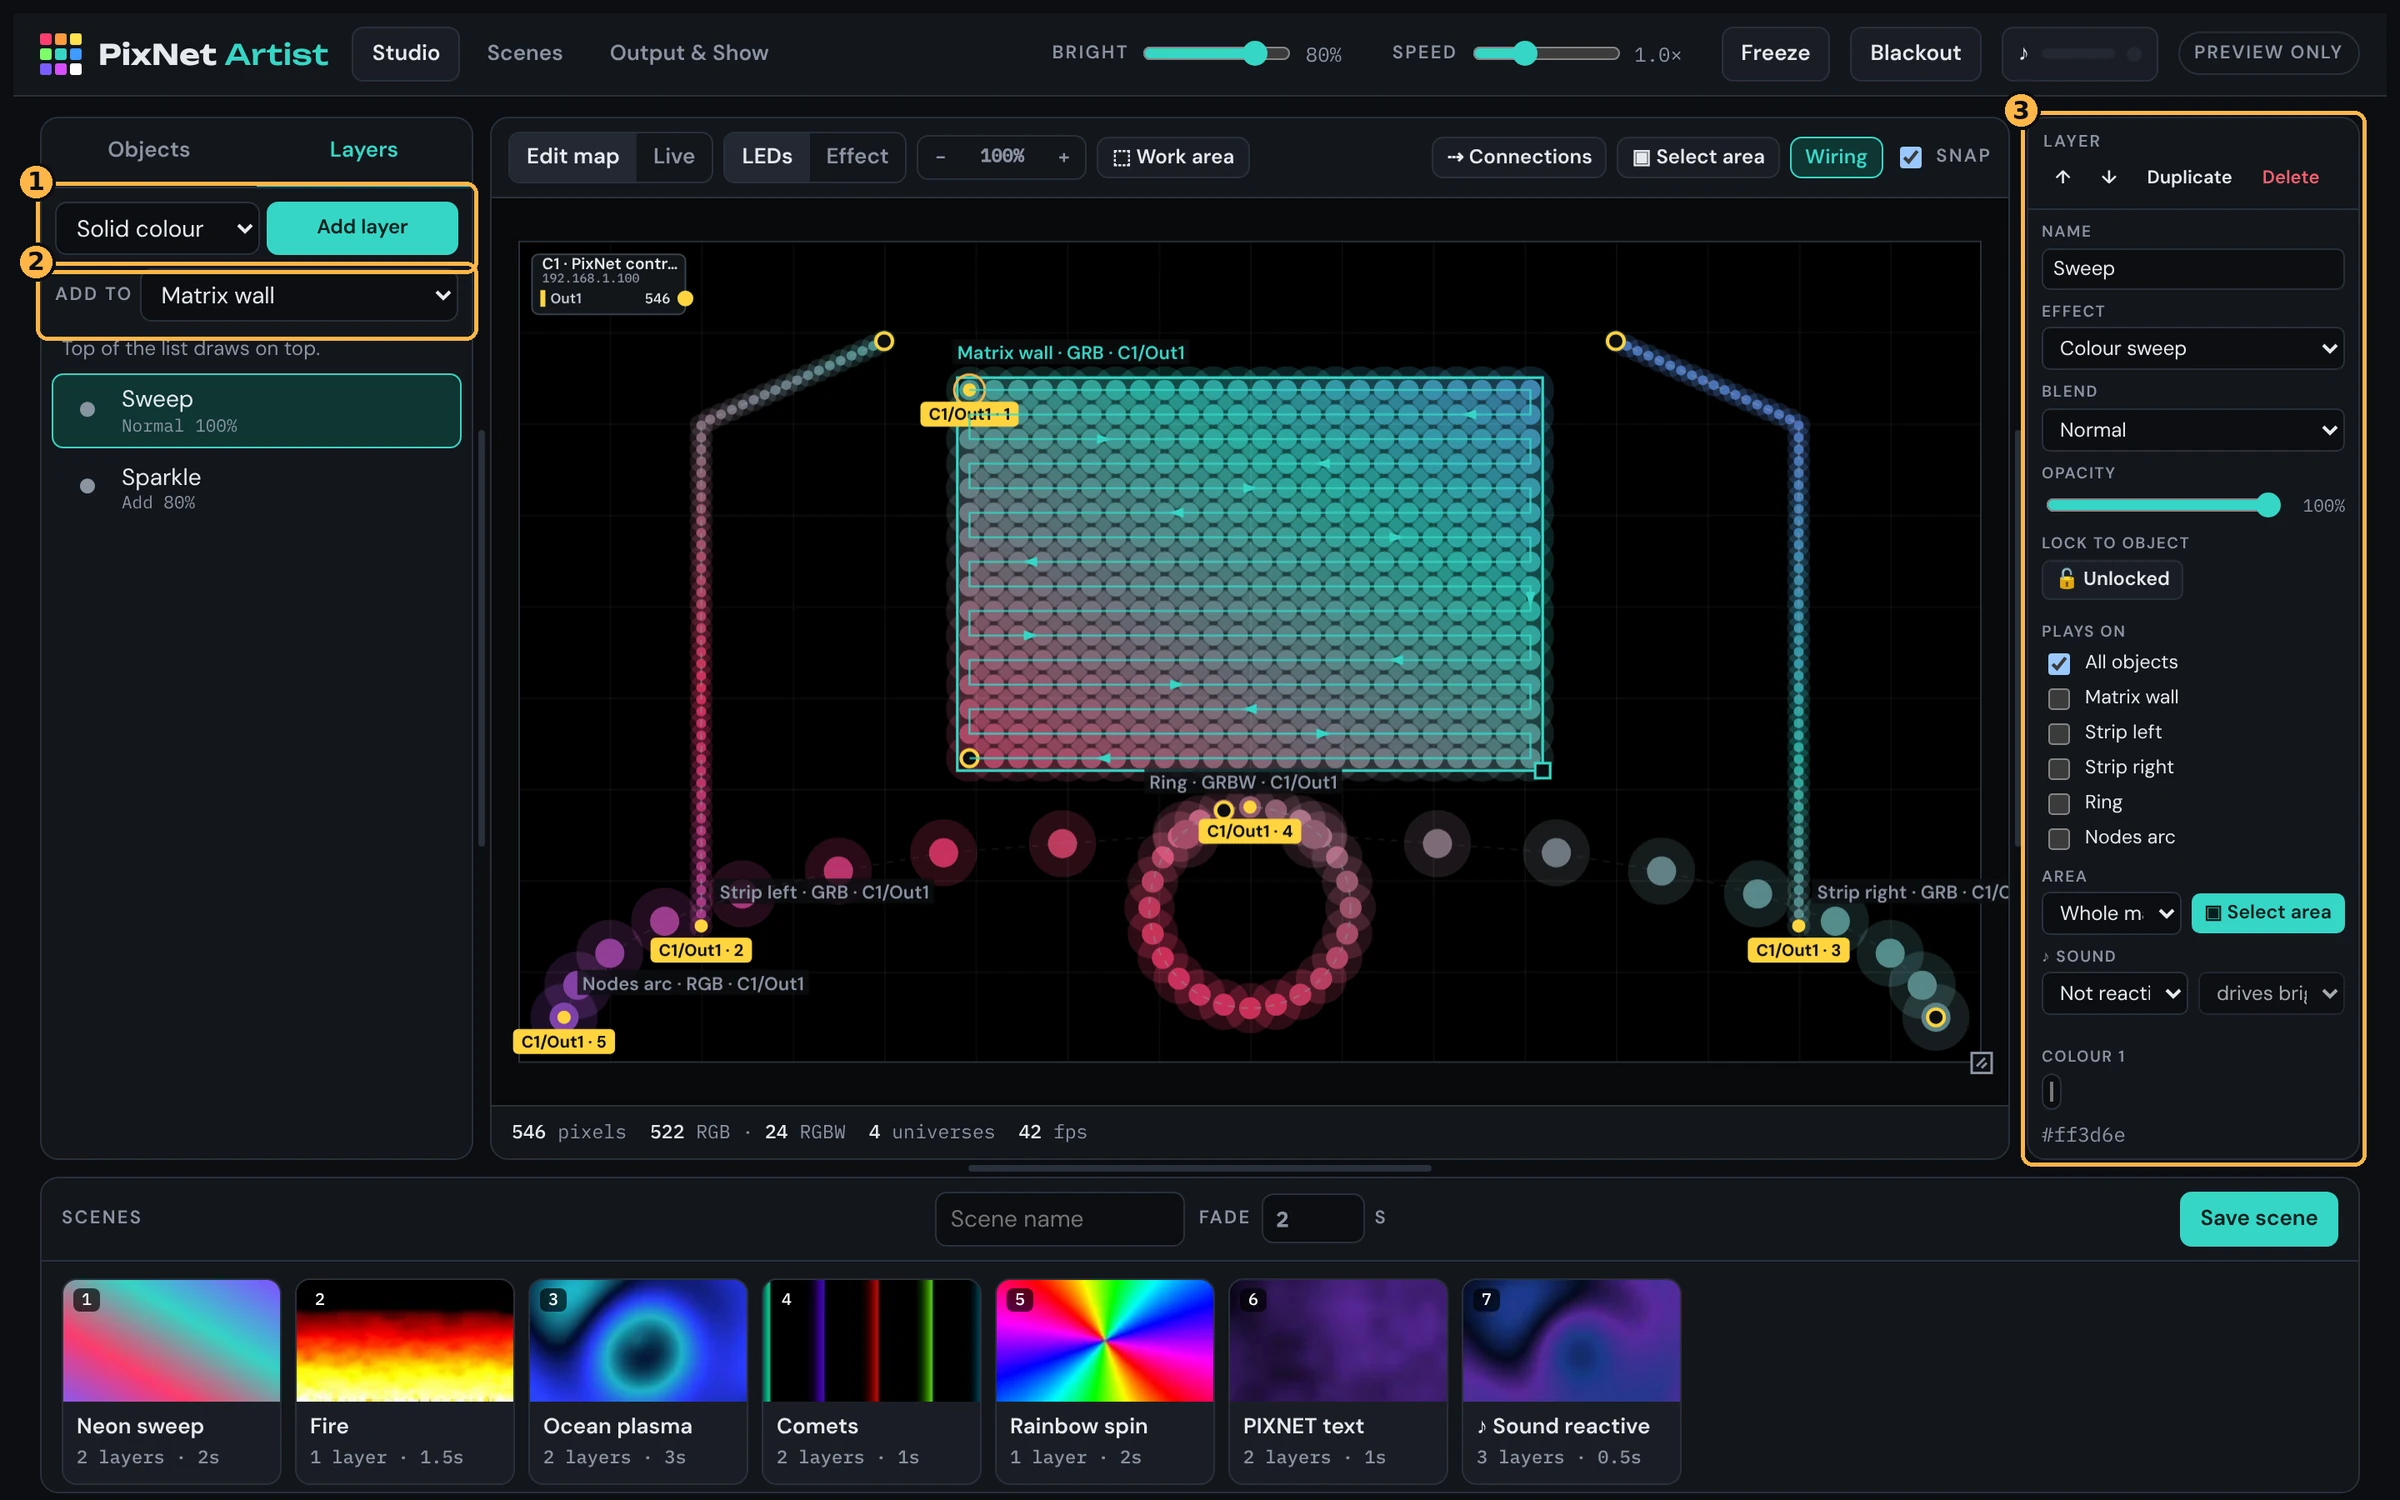Zoom out with the minus icon
The height and width of the screenshot is (1500, 2400).
(x=940, y=157)
